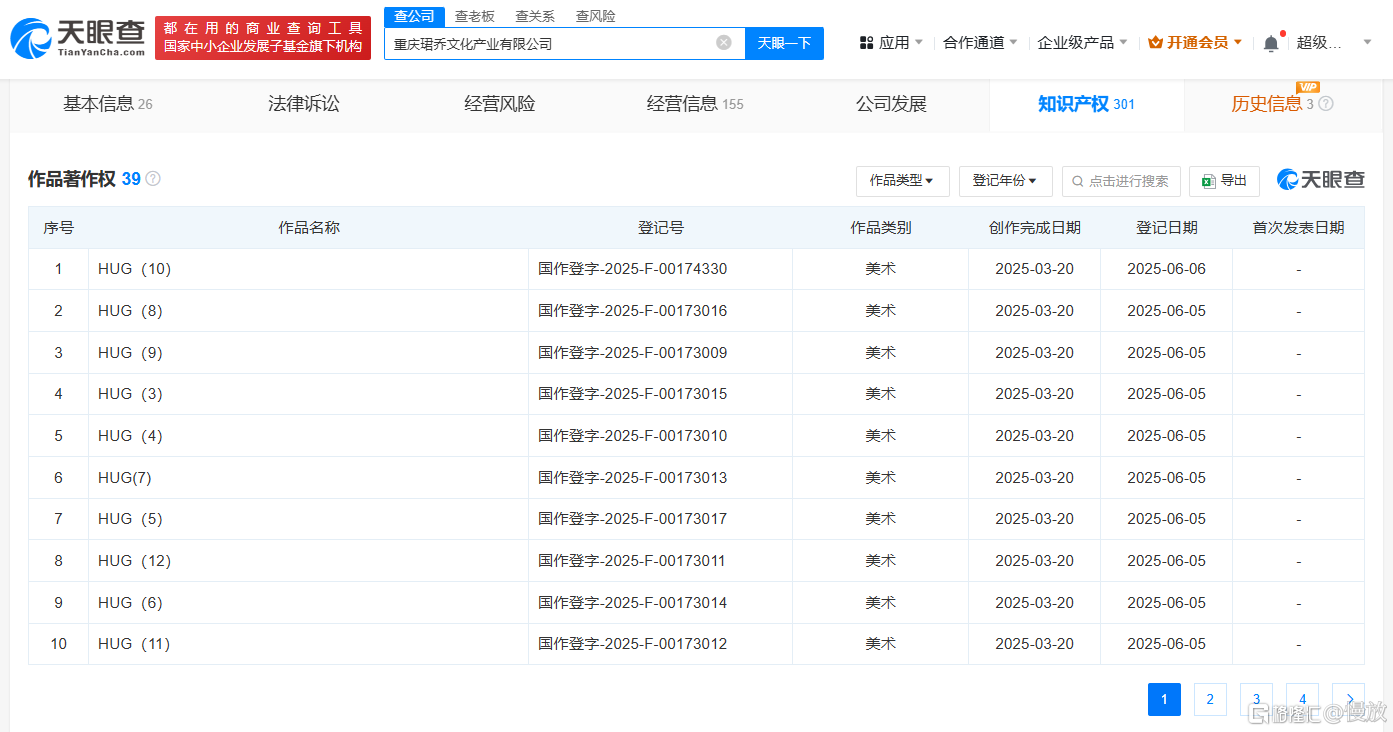Screen dimensions: 1393x732
Task: Click work name HUG（12）
Action: (135, 561)
